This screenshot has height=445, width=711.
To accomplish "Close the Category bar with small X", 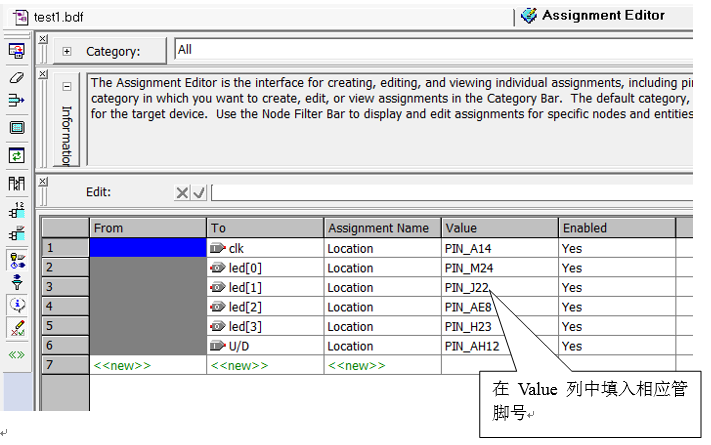I will click(42, 39).
